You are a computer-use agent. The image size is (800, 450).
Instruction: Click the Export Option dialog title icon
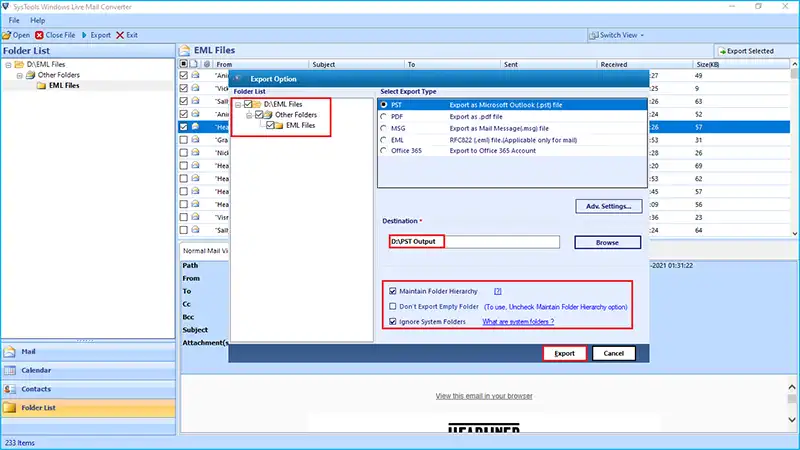click(238, 79)
